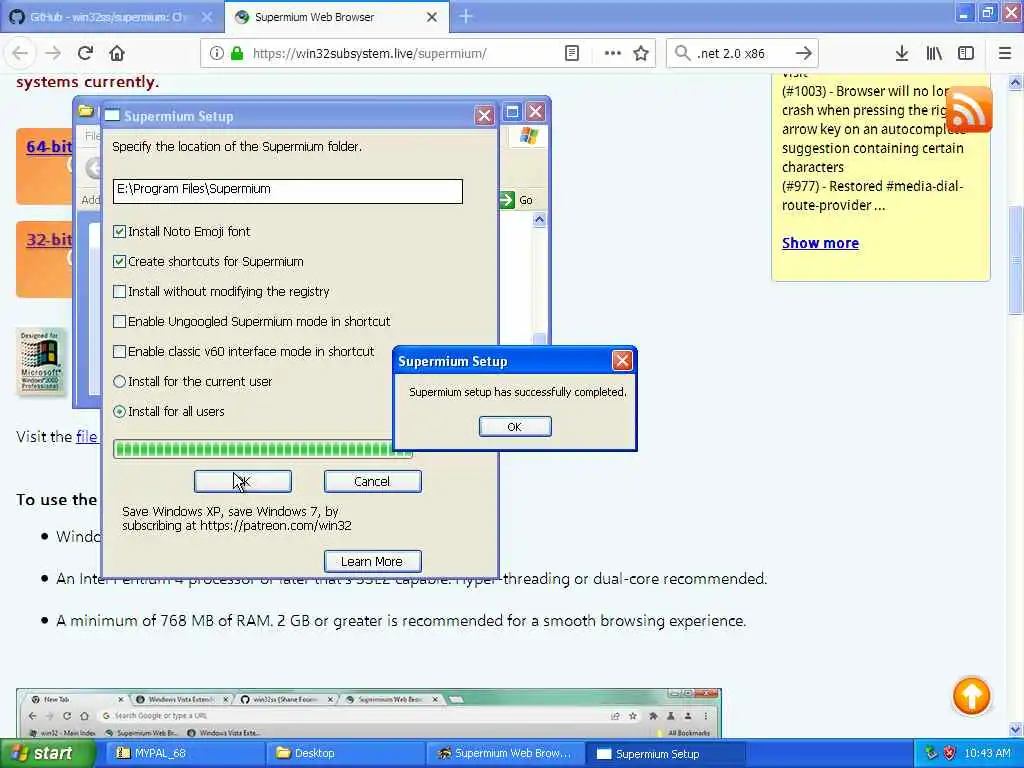Select the Supermium Web Browser tab
1024x768 pixels.
[336, 17]
